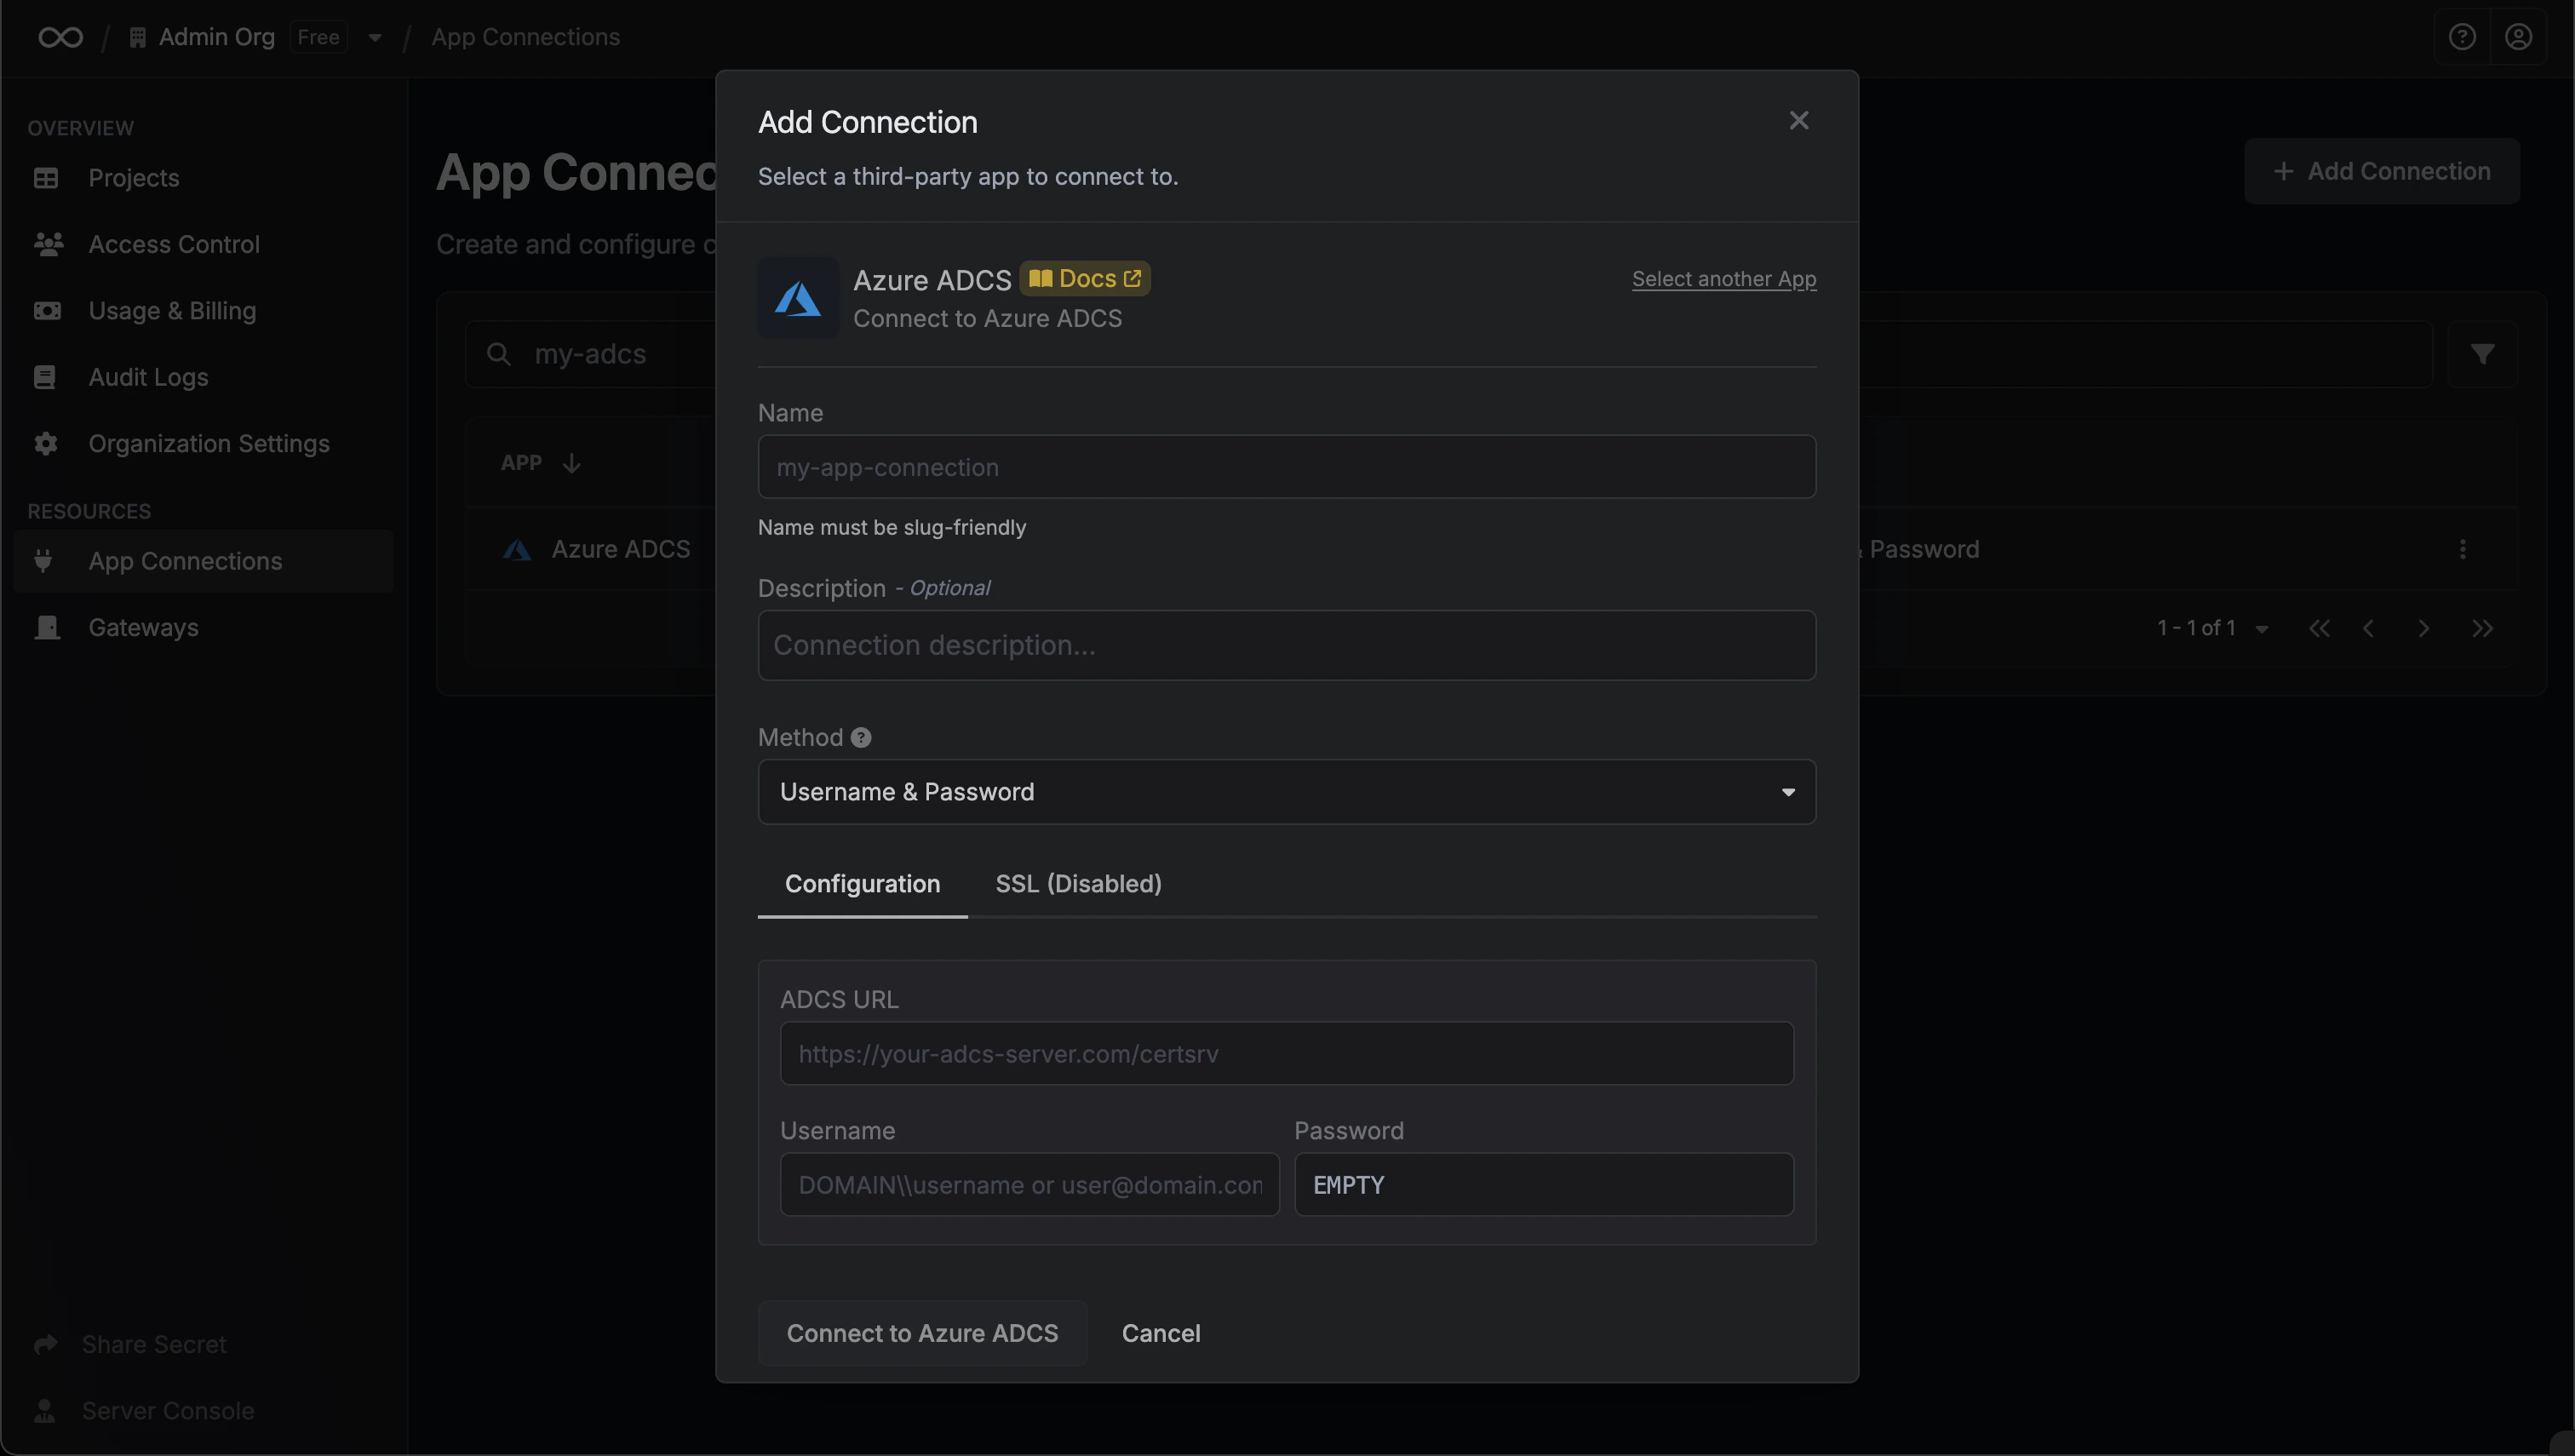Click the Admin Org breadcrumb
Screen dimensions: 2575x1456
coord(216,37)
